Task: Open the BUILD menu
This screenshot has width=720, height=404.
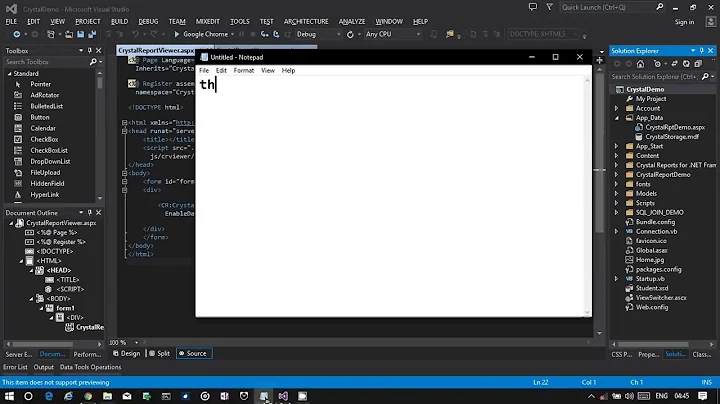Action: point(119,22)
